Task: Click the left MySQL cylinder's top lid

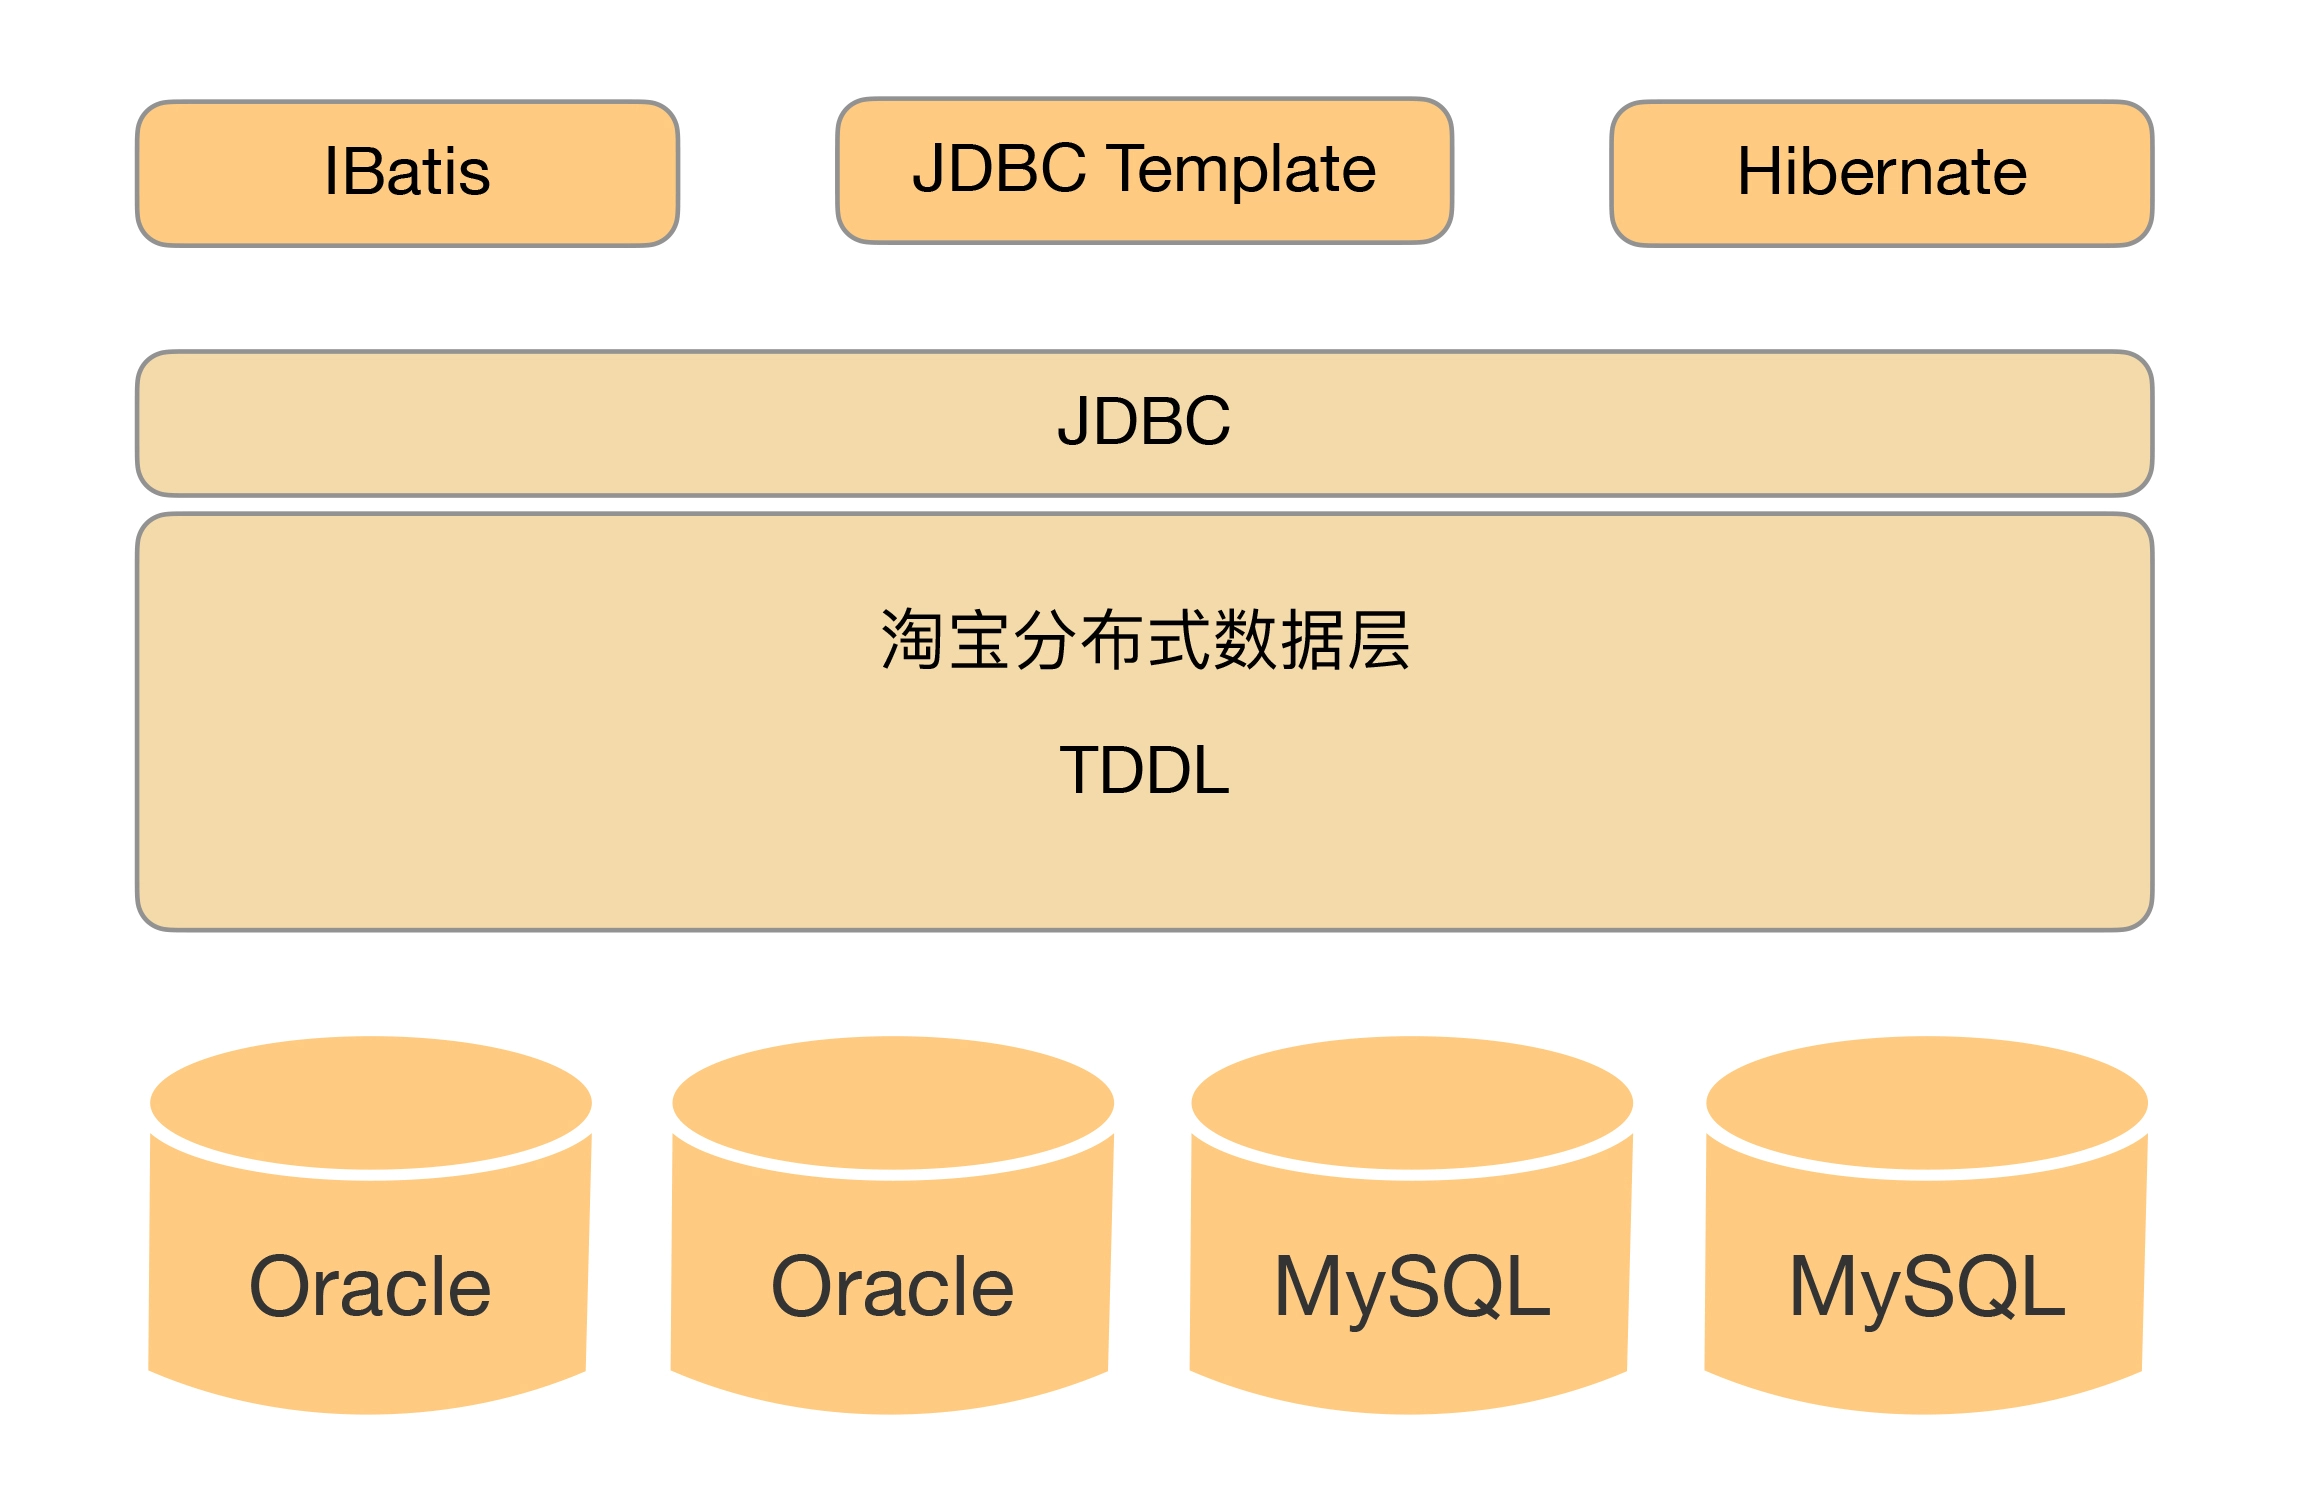Action: click(x=1411, y=1102)
